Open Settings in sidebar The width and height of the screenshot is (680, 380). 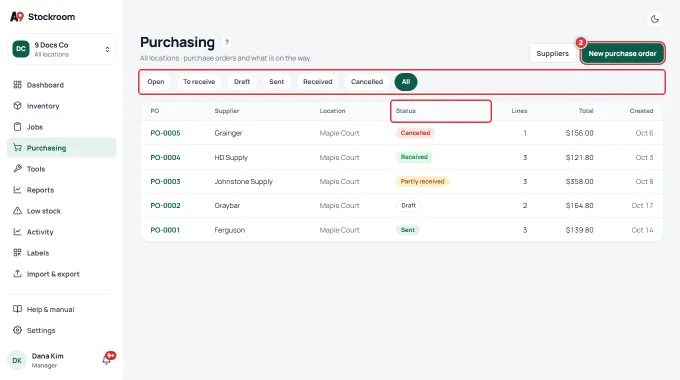(62, 330)
